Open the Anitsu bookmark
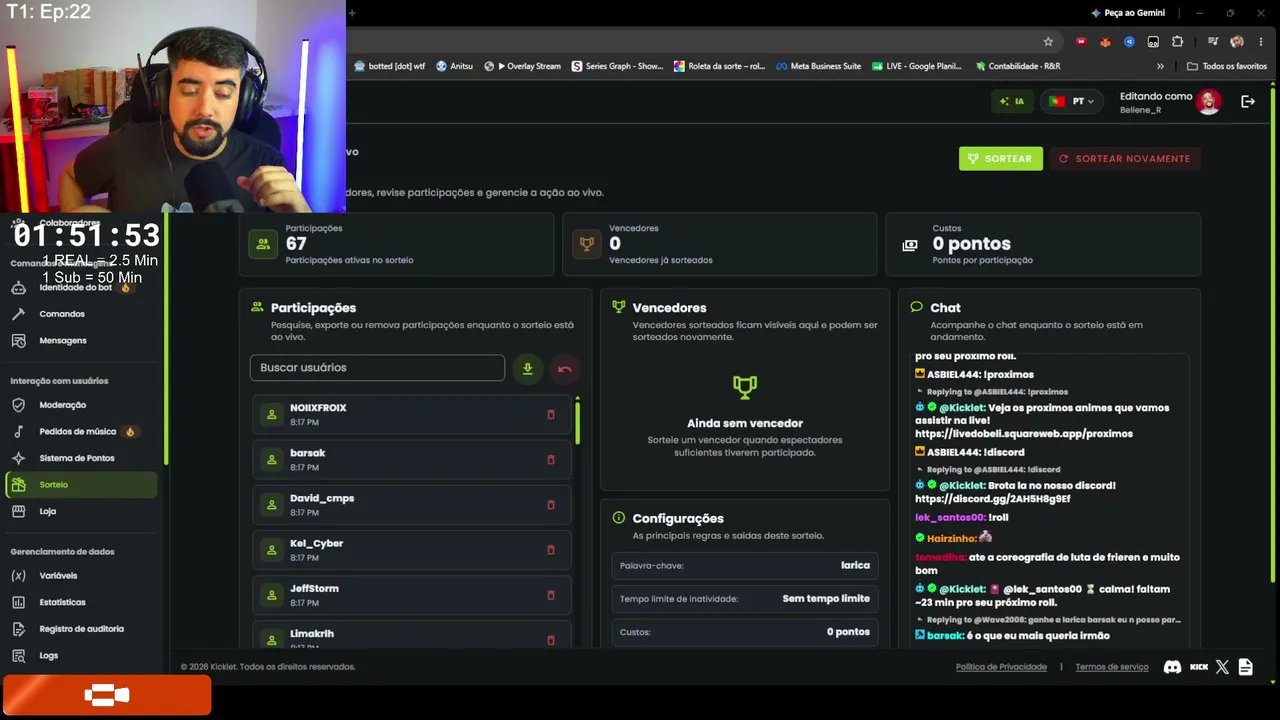The width and height of the screenshot is (1280, 720). coord(454,66)
